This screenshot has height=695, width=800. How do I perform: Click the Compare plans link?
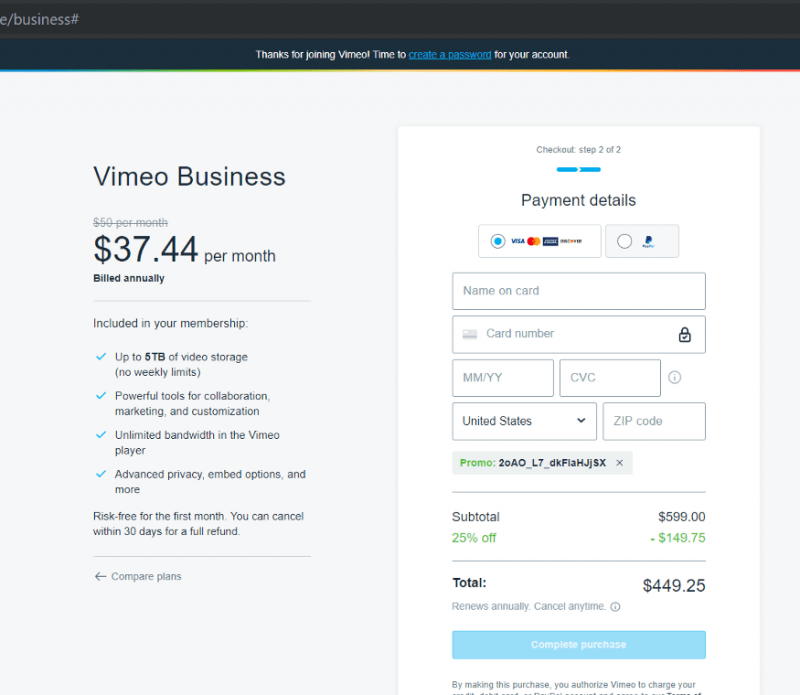click(x=145, y=576)
